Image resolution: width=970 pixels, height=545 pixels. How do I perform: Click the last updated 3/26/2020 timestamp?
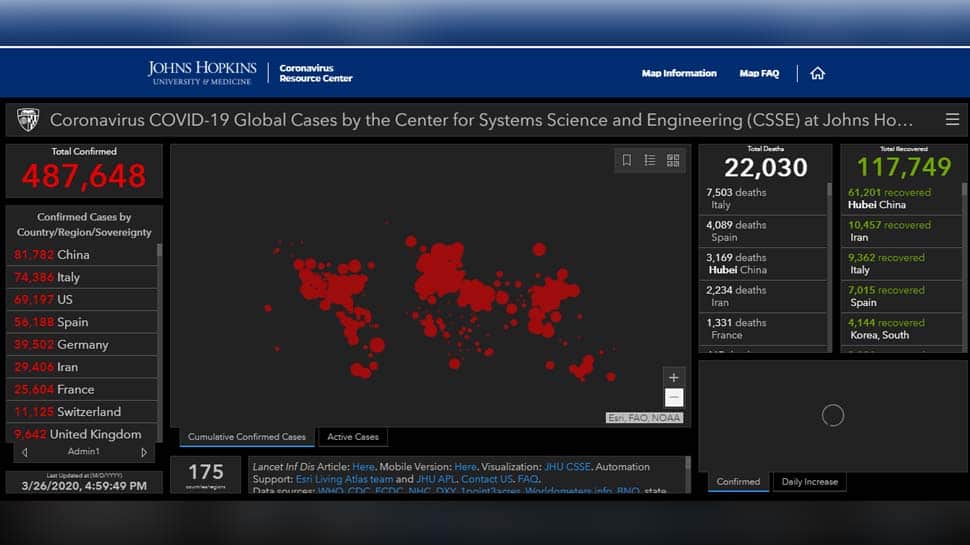coord(84,486)
